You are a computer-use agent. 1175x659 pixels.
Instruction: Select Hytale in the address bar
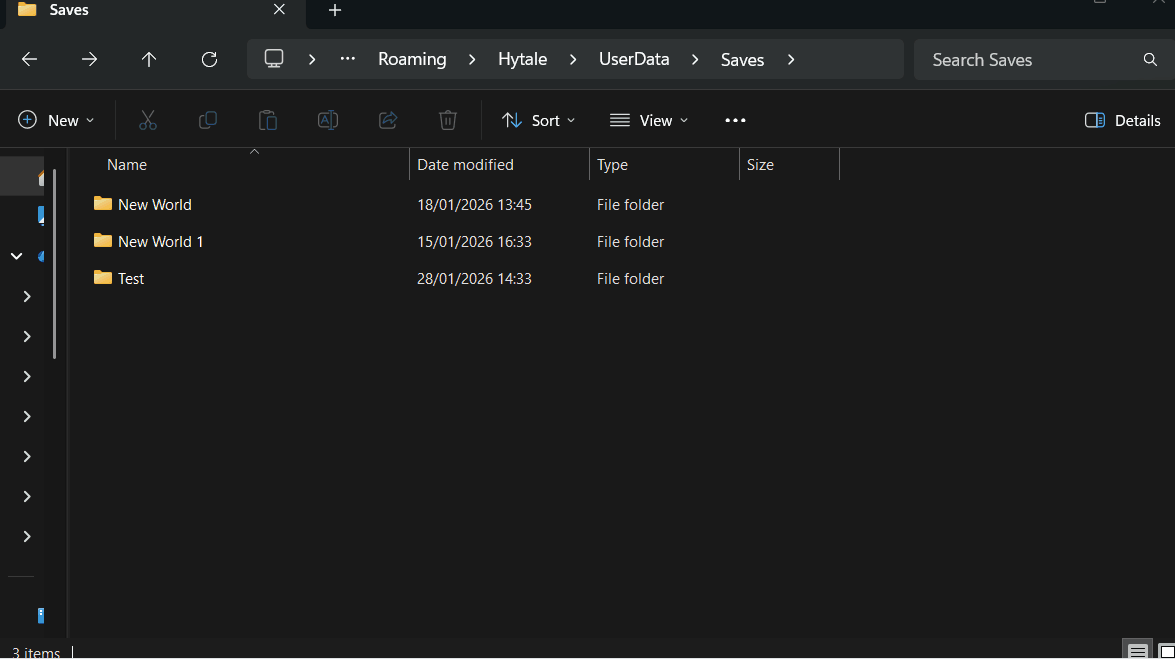(522, 59)
